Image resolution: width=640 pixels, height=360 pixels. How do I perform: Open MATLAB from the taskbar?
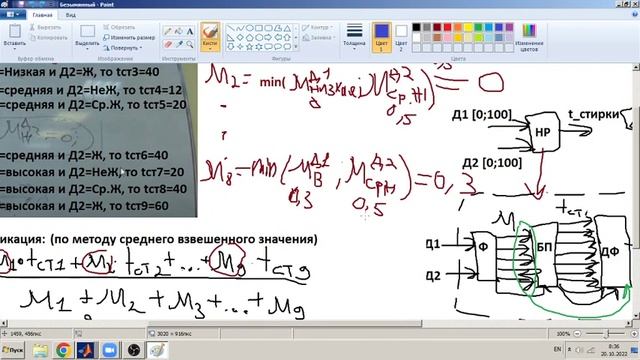pyautogui.click(x=86, y=350)
